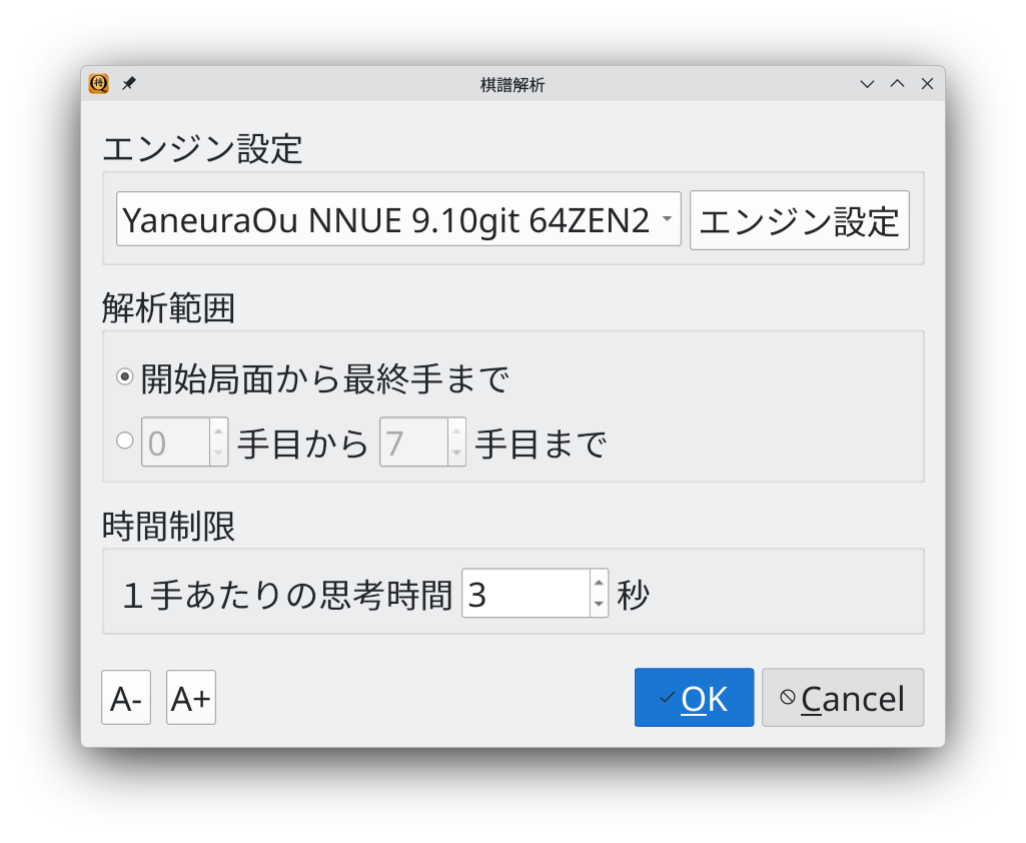1026x843 pixels.
Task: Close the 棋譜解析 dialog
Action: pyautogui.click(x=927, y=84)
